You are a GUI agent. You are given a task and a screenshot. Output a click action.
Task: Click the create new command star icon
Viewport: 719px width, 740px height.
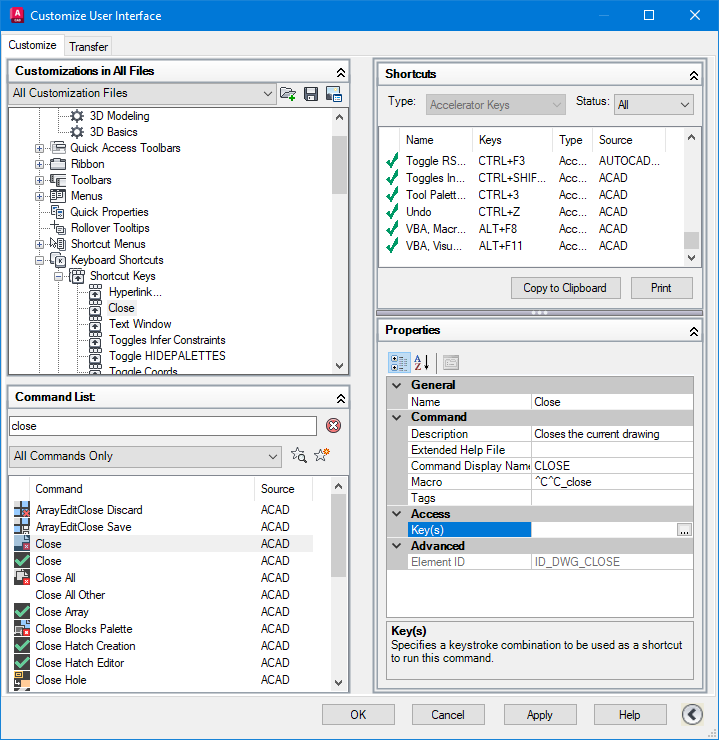click(322, 455)
